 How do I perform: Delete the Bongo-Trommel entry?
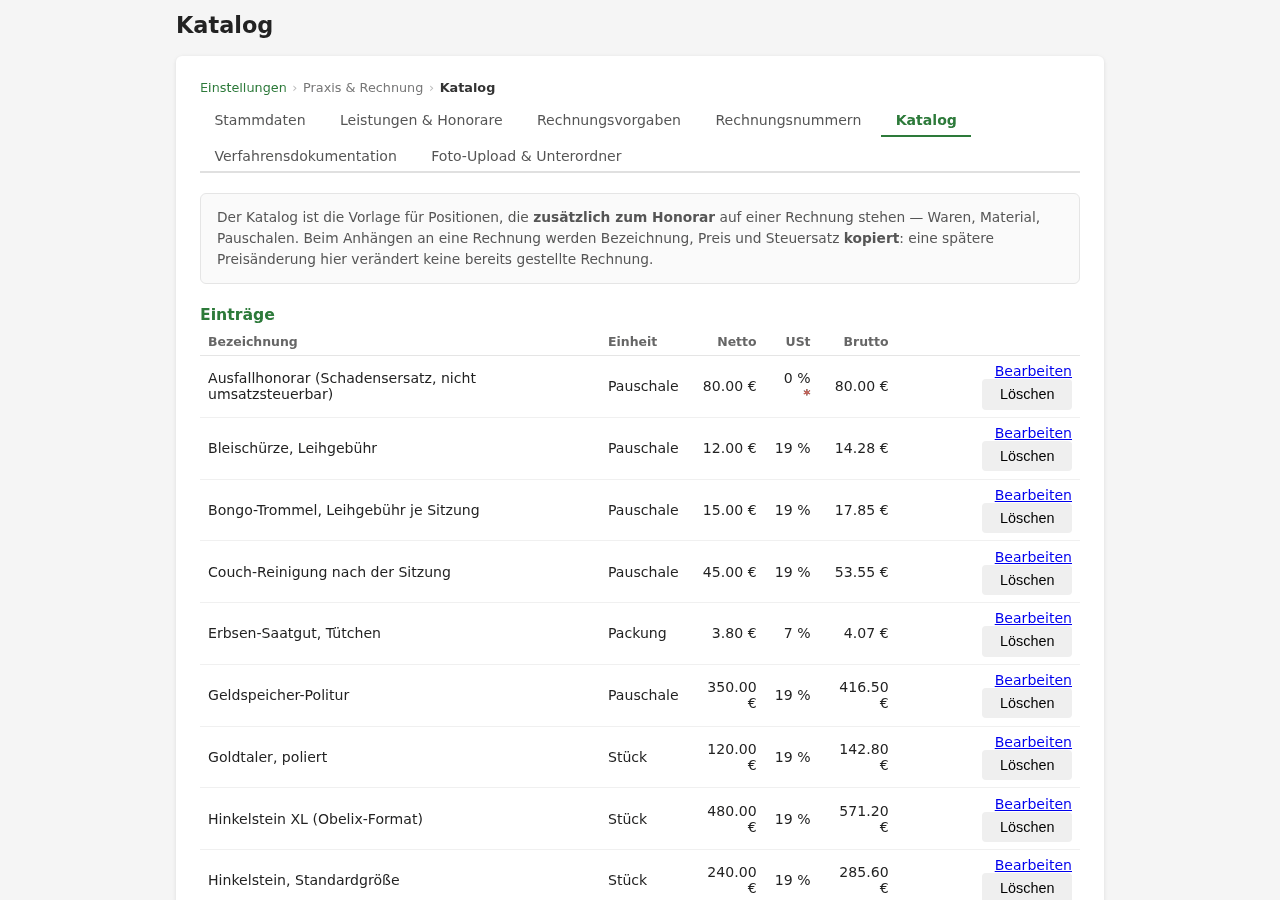point(1027,518)
